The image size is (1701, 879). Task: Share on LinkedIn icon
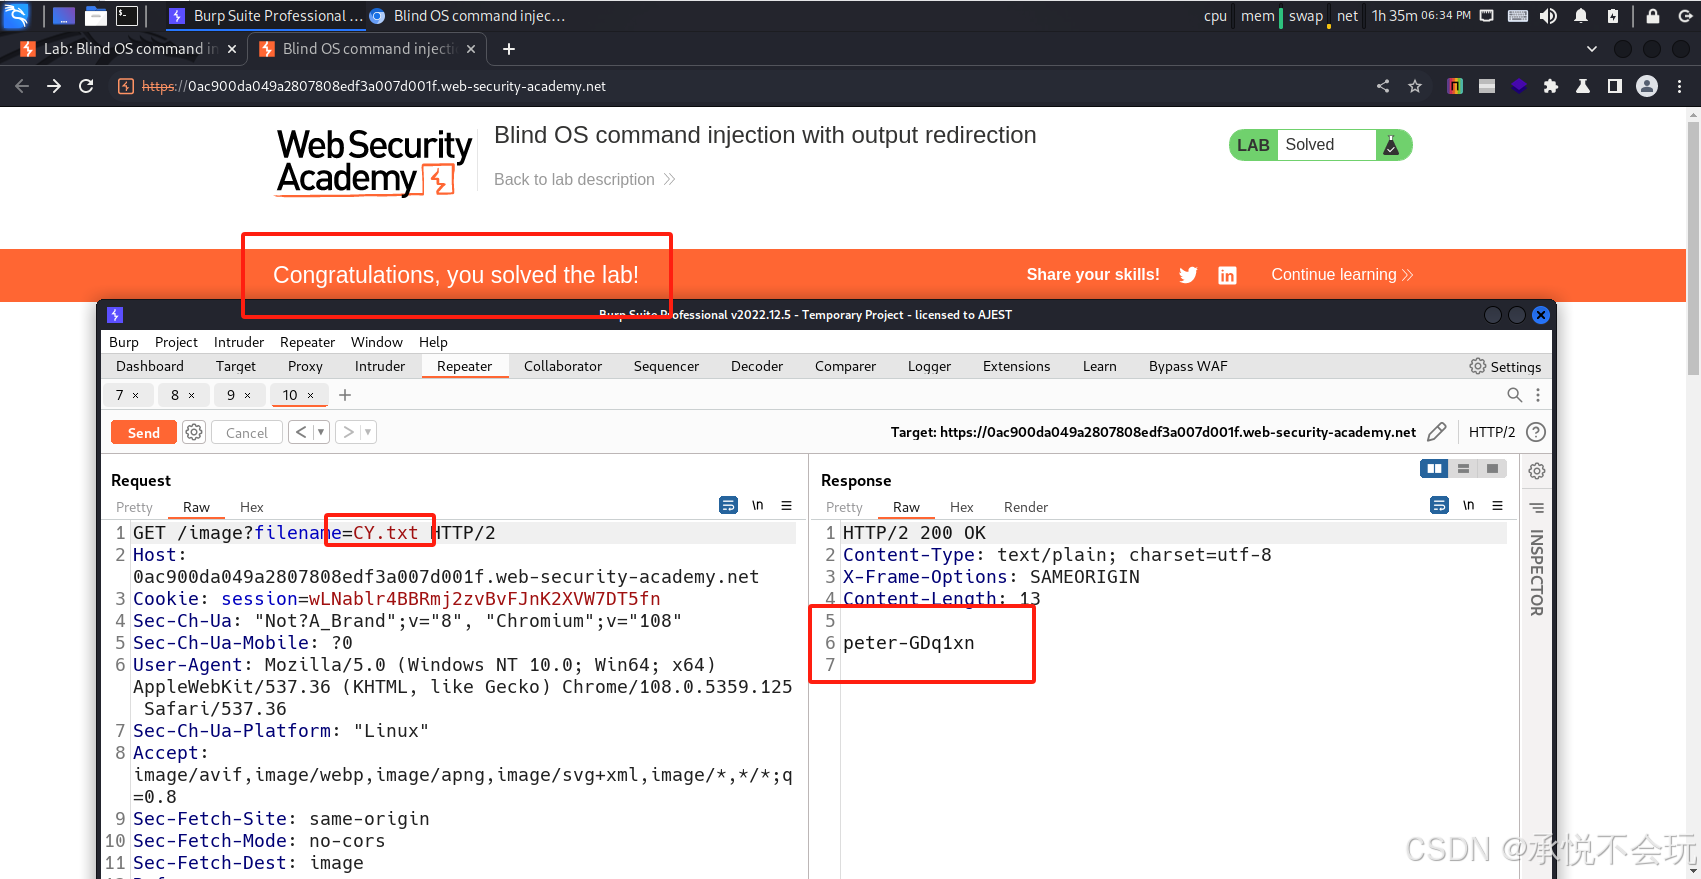(x=1227, y=275)
